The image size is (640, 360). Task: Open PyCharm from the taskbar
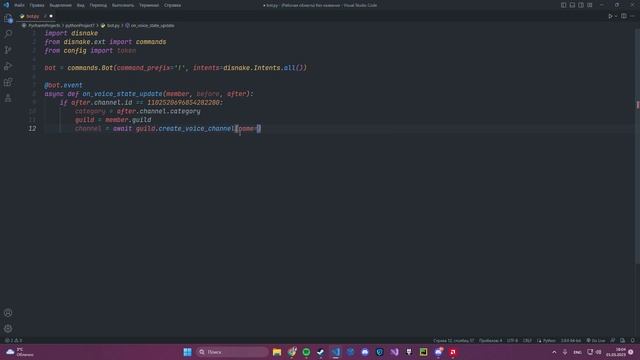coord(424,352)
